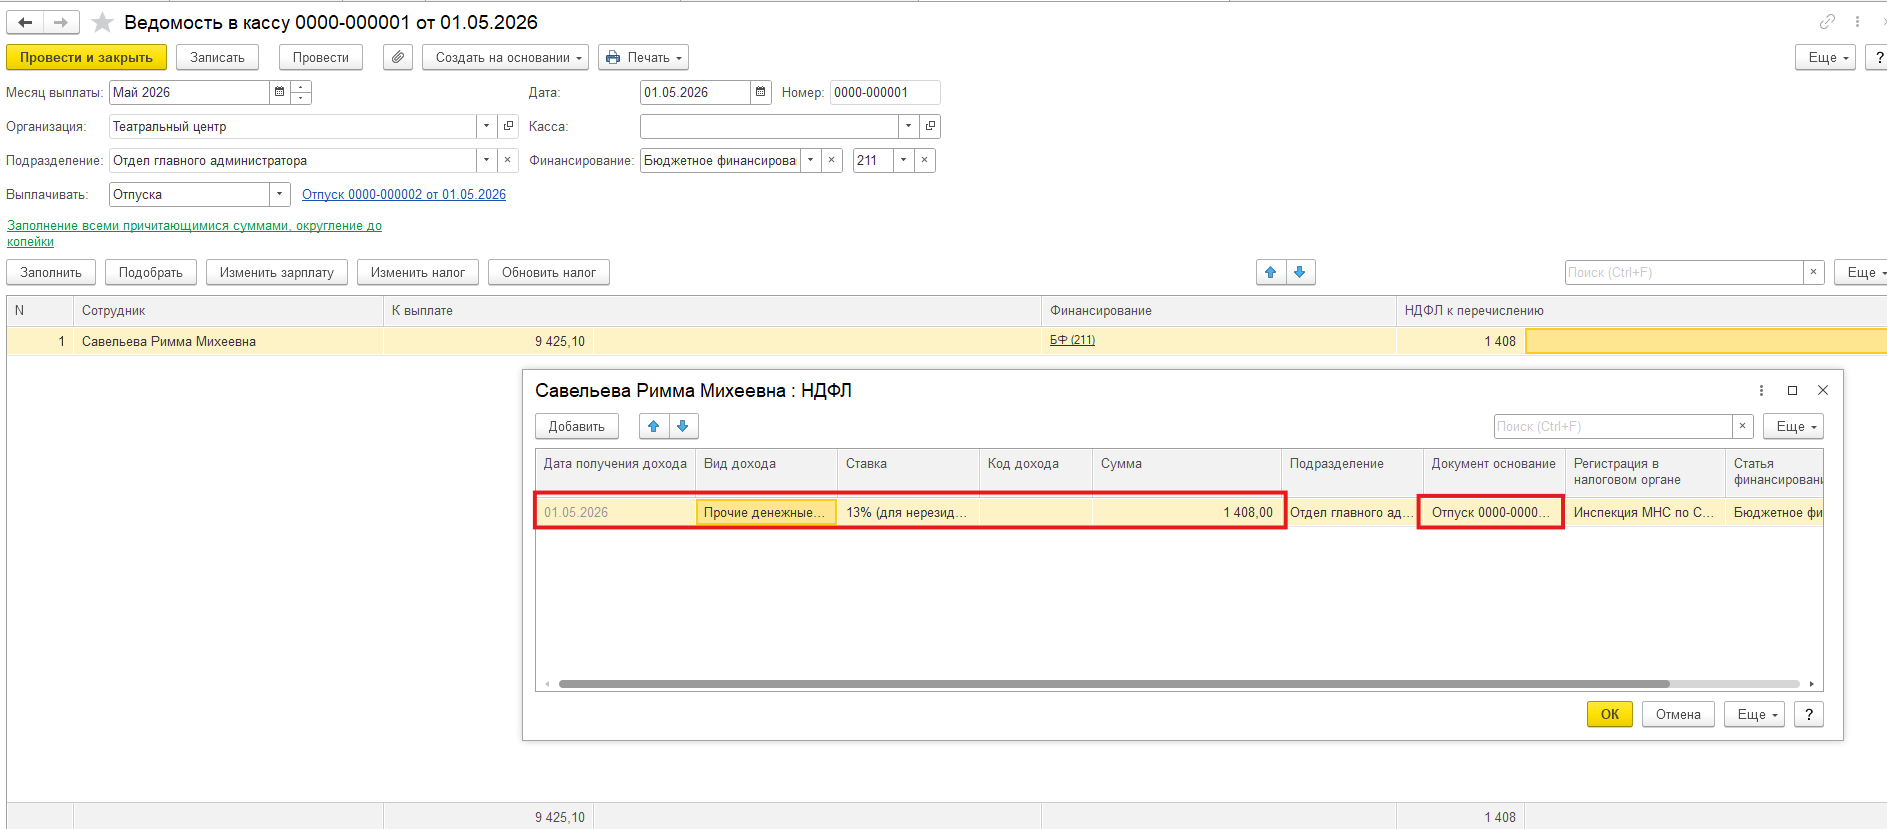Maximize the НДФЛ dialog
This screenshot has height=829, width=1887.
(x=1792, y=391)
